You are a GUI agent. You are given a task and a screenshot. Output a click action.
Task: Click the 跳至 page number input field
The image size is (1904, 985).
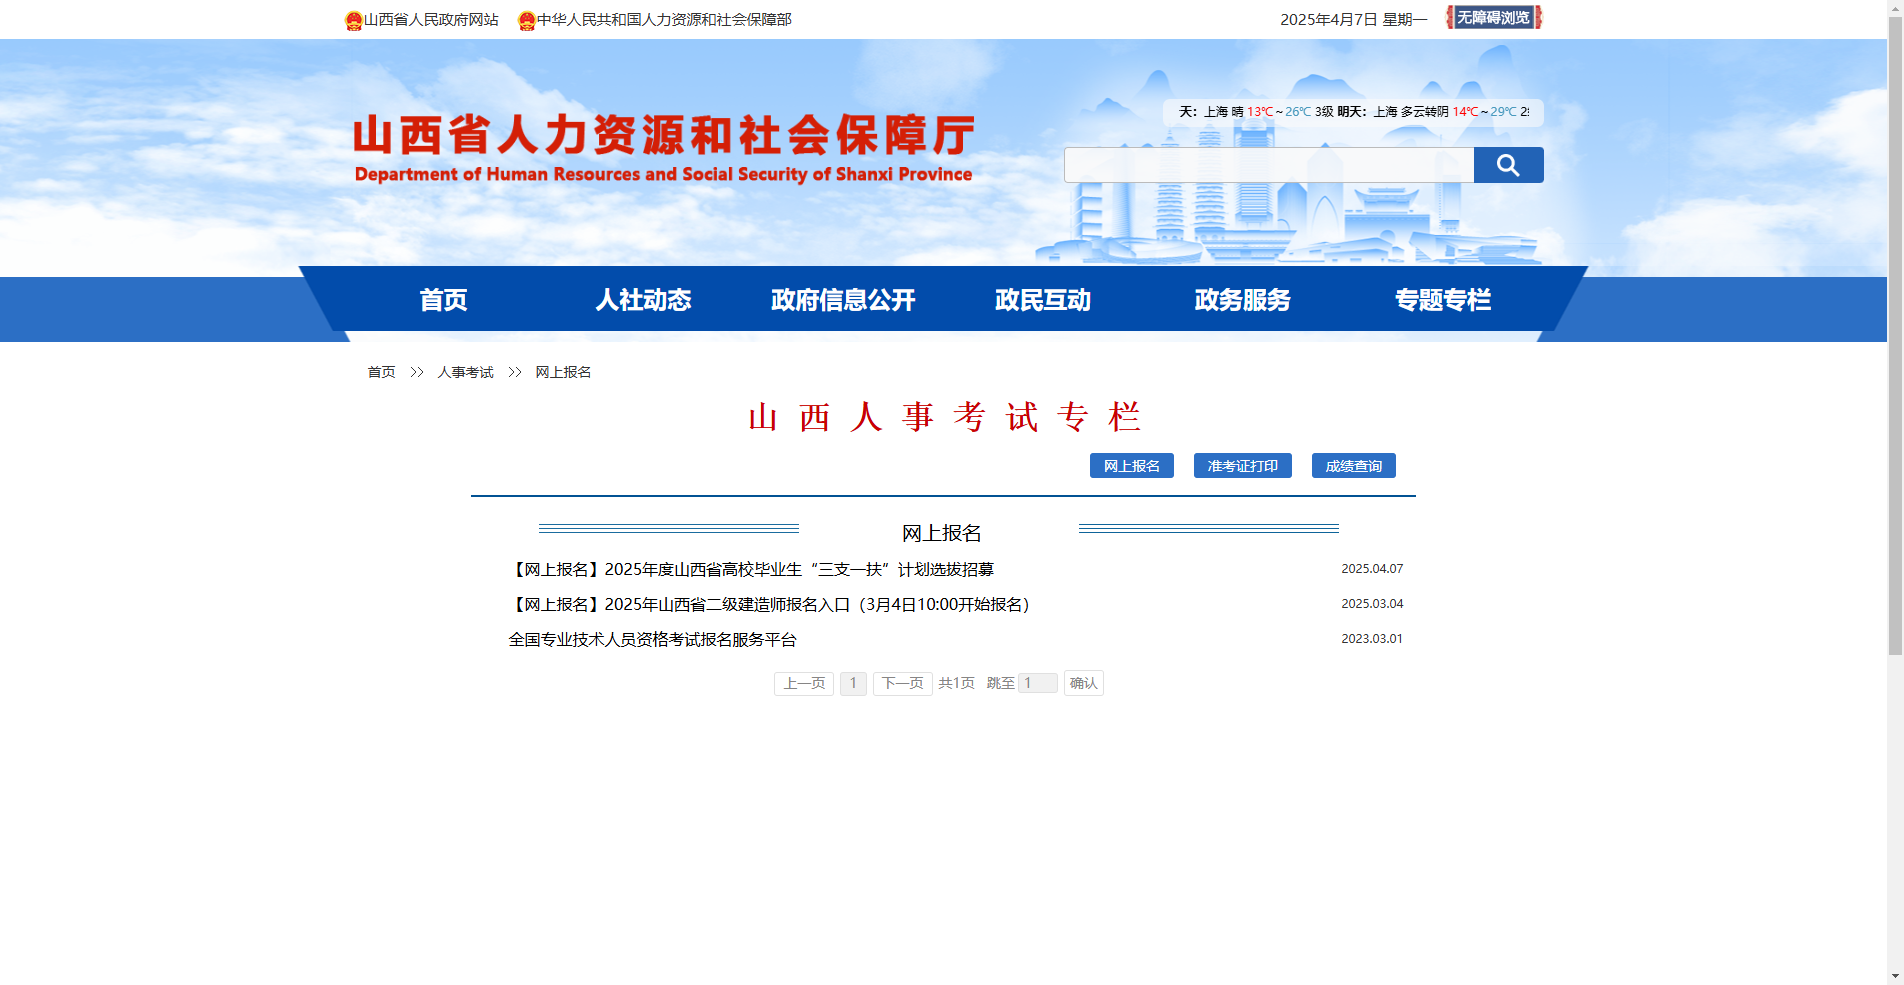(x=1038, y=683)
